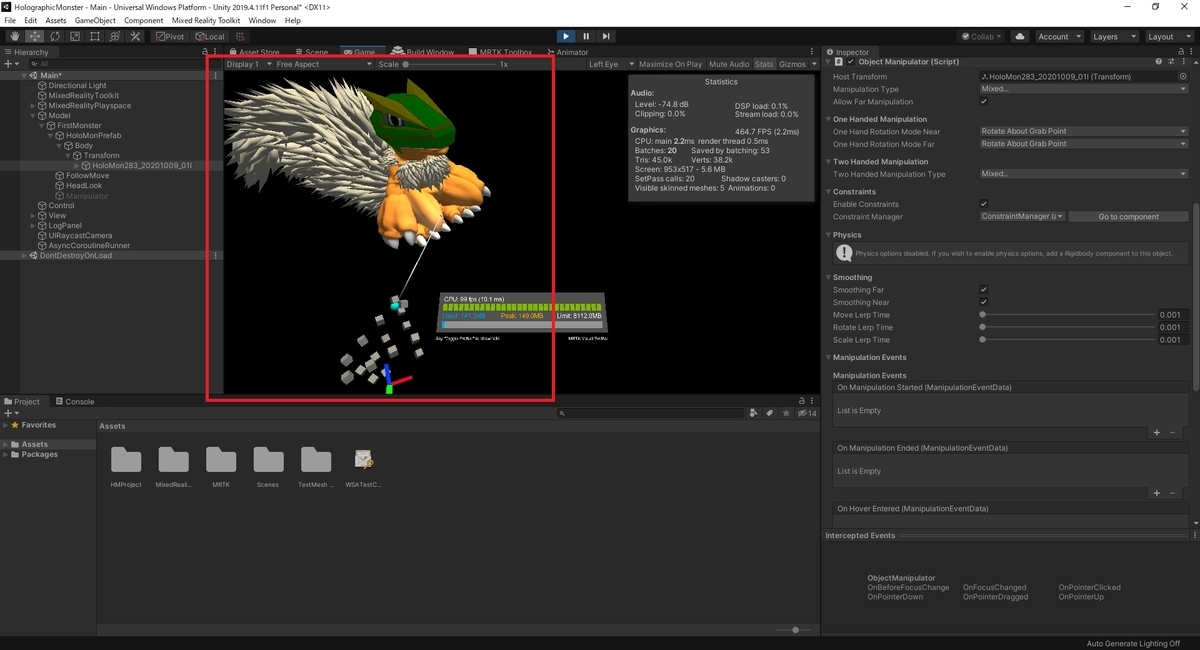Image resolution: width=1200 pixels, height=650 pixels.
Task: Select Directional Light in Hierarchy
Action: coord(77,85)
